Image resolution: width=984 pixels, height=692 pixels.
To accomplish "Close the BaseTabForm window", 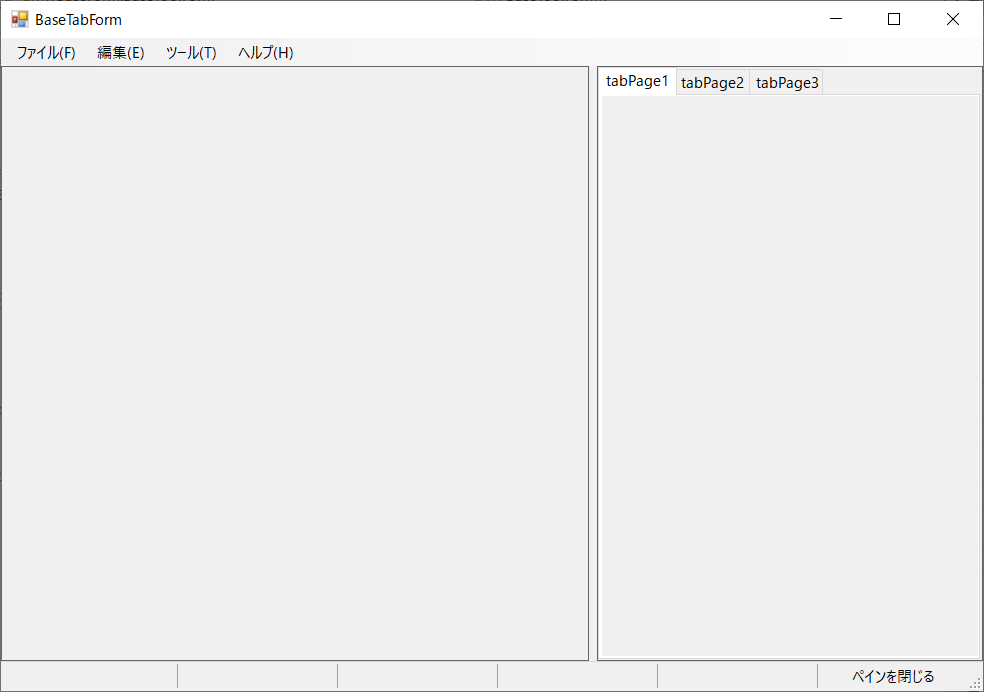I will pos(952,19).
